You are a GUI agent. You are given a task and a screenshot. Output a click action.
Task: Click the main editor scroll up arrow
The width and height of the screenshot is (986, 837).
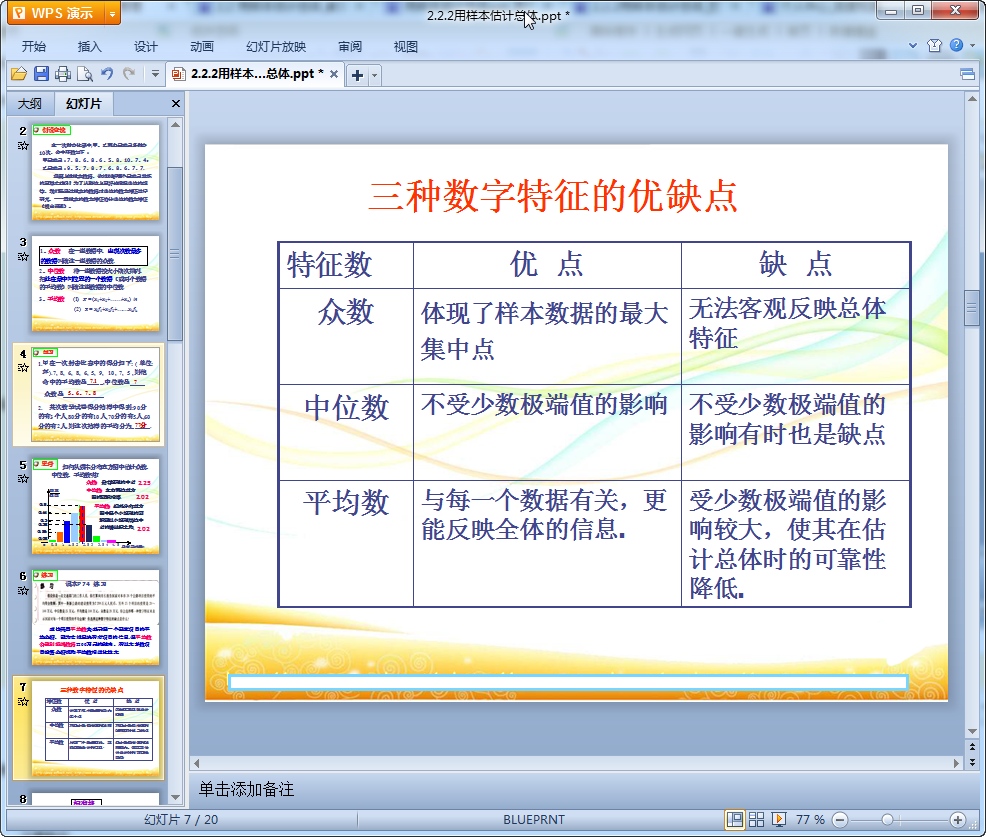click(x=972, y=99)
